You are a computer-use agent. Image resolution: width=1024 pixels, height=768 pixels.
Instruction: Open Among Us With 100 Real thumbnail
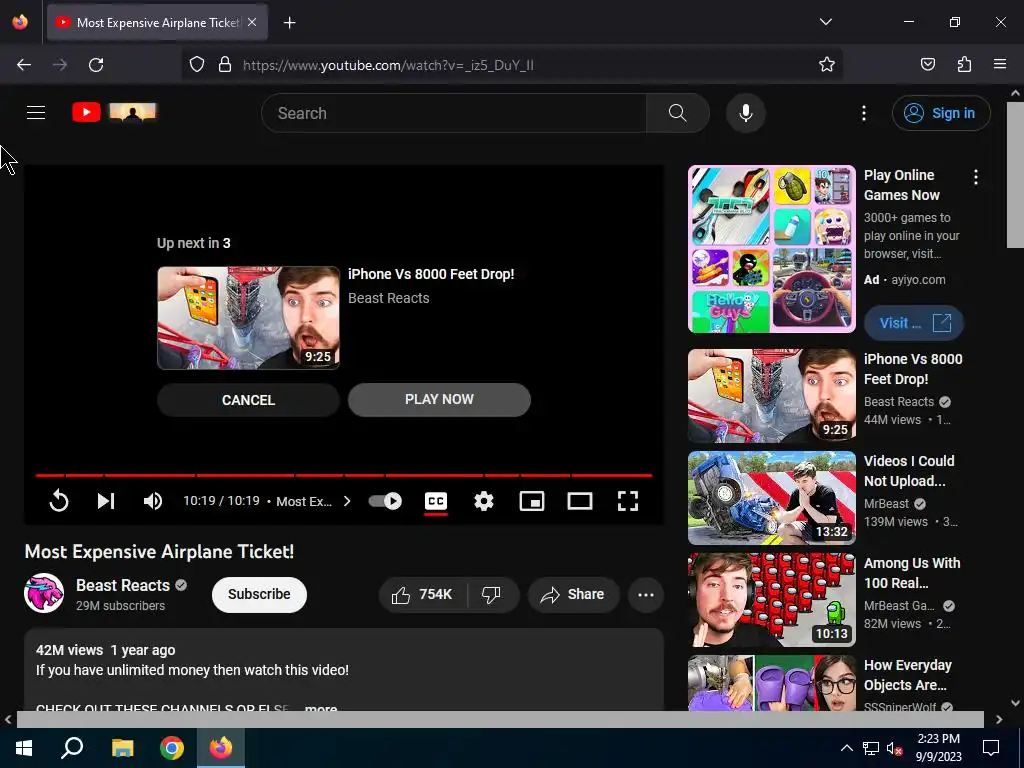(771, 600)
